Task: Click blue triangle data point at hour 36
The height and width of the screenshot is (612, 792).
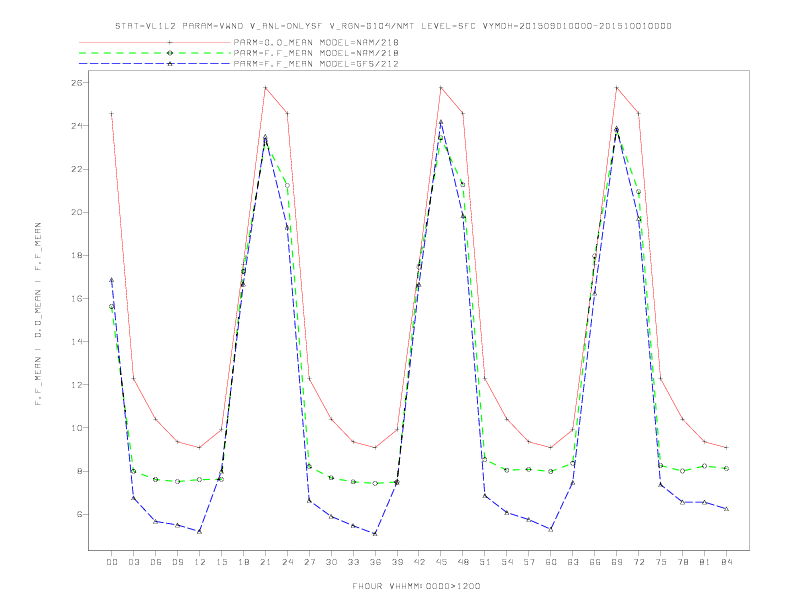Action: coord(375,533)
